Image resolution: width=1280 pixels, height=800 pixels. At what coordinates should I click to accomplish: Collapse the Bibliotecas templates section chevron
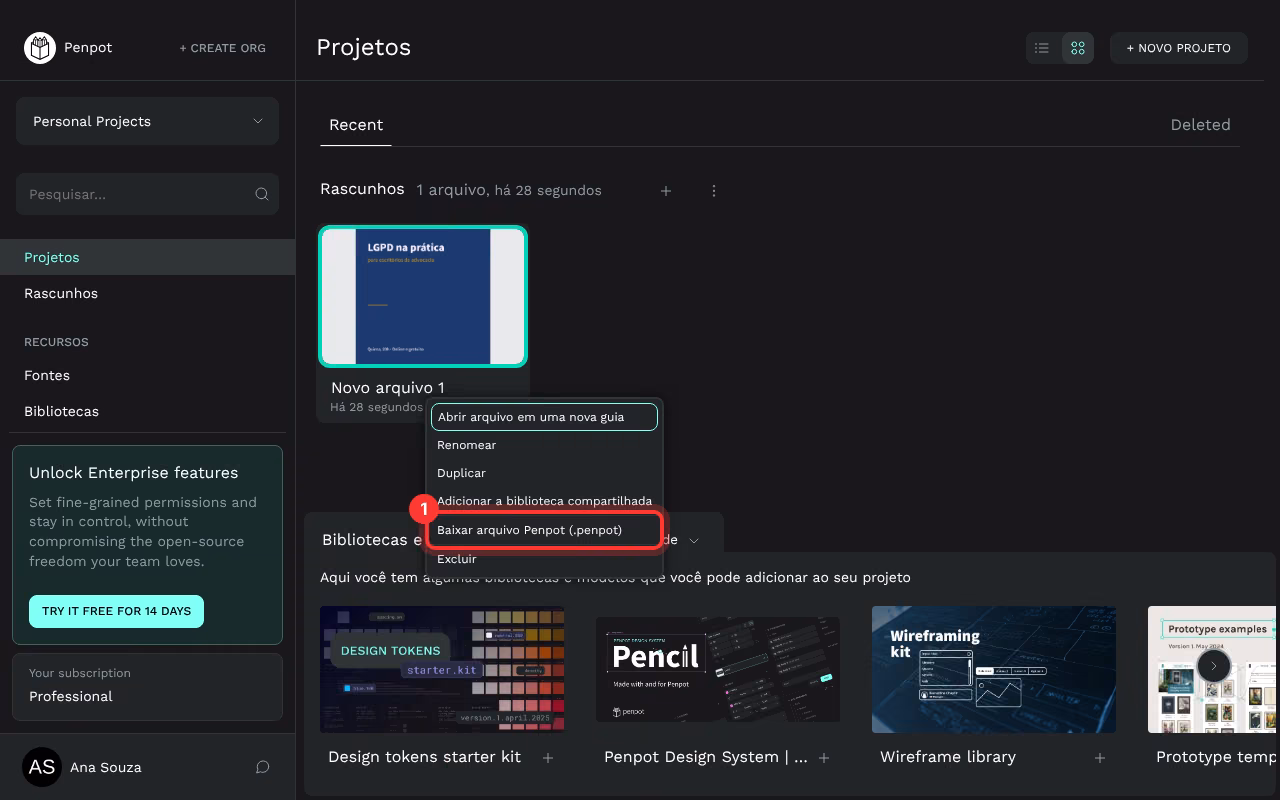pos(694,540)
